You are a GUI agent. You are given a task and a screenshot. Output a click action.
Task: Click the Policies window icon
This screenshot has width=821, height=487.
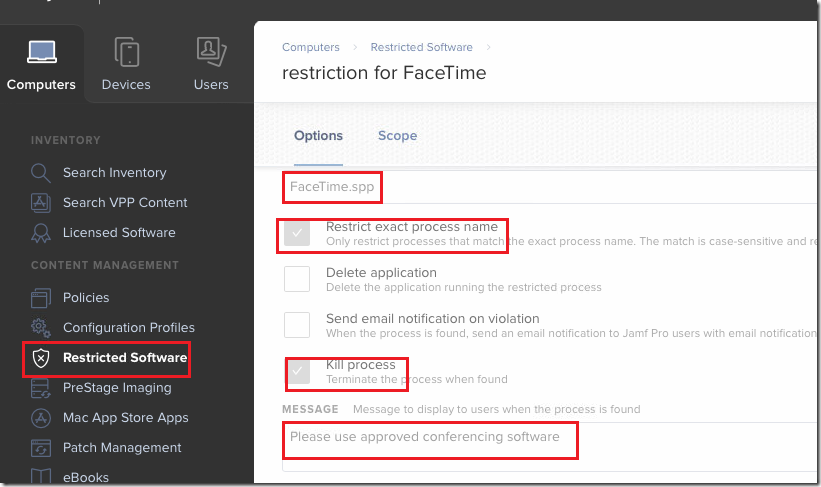[x=40, y=298]
